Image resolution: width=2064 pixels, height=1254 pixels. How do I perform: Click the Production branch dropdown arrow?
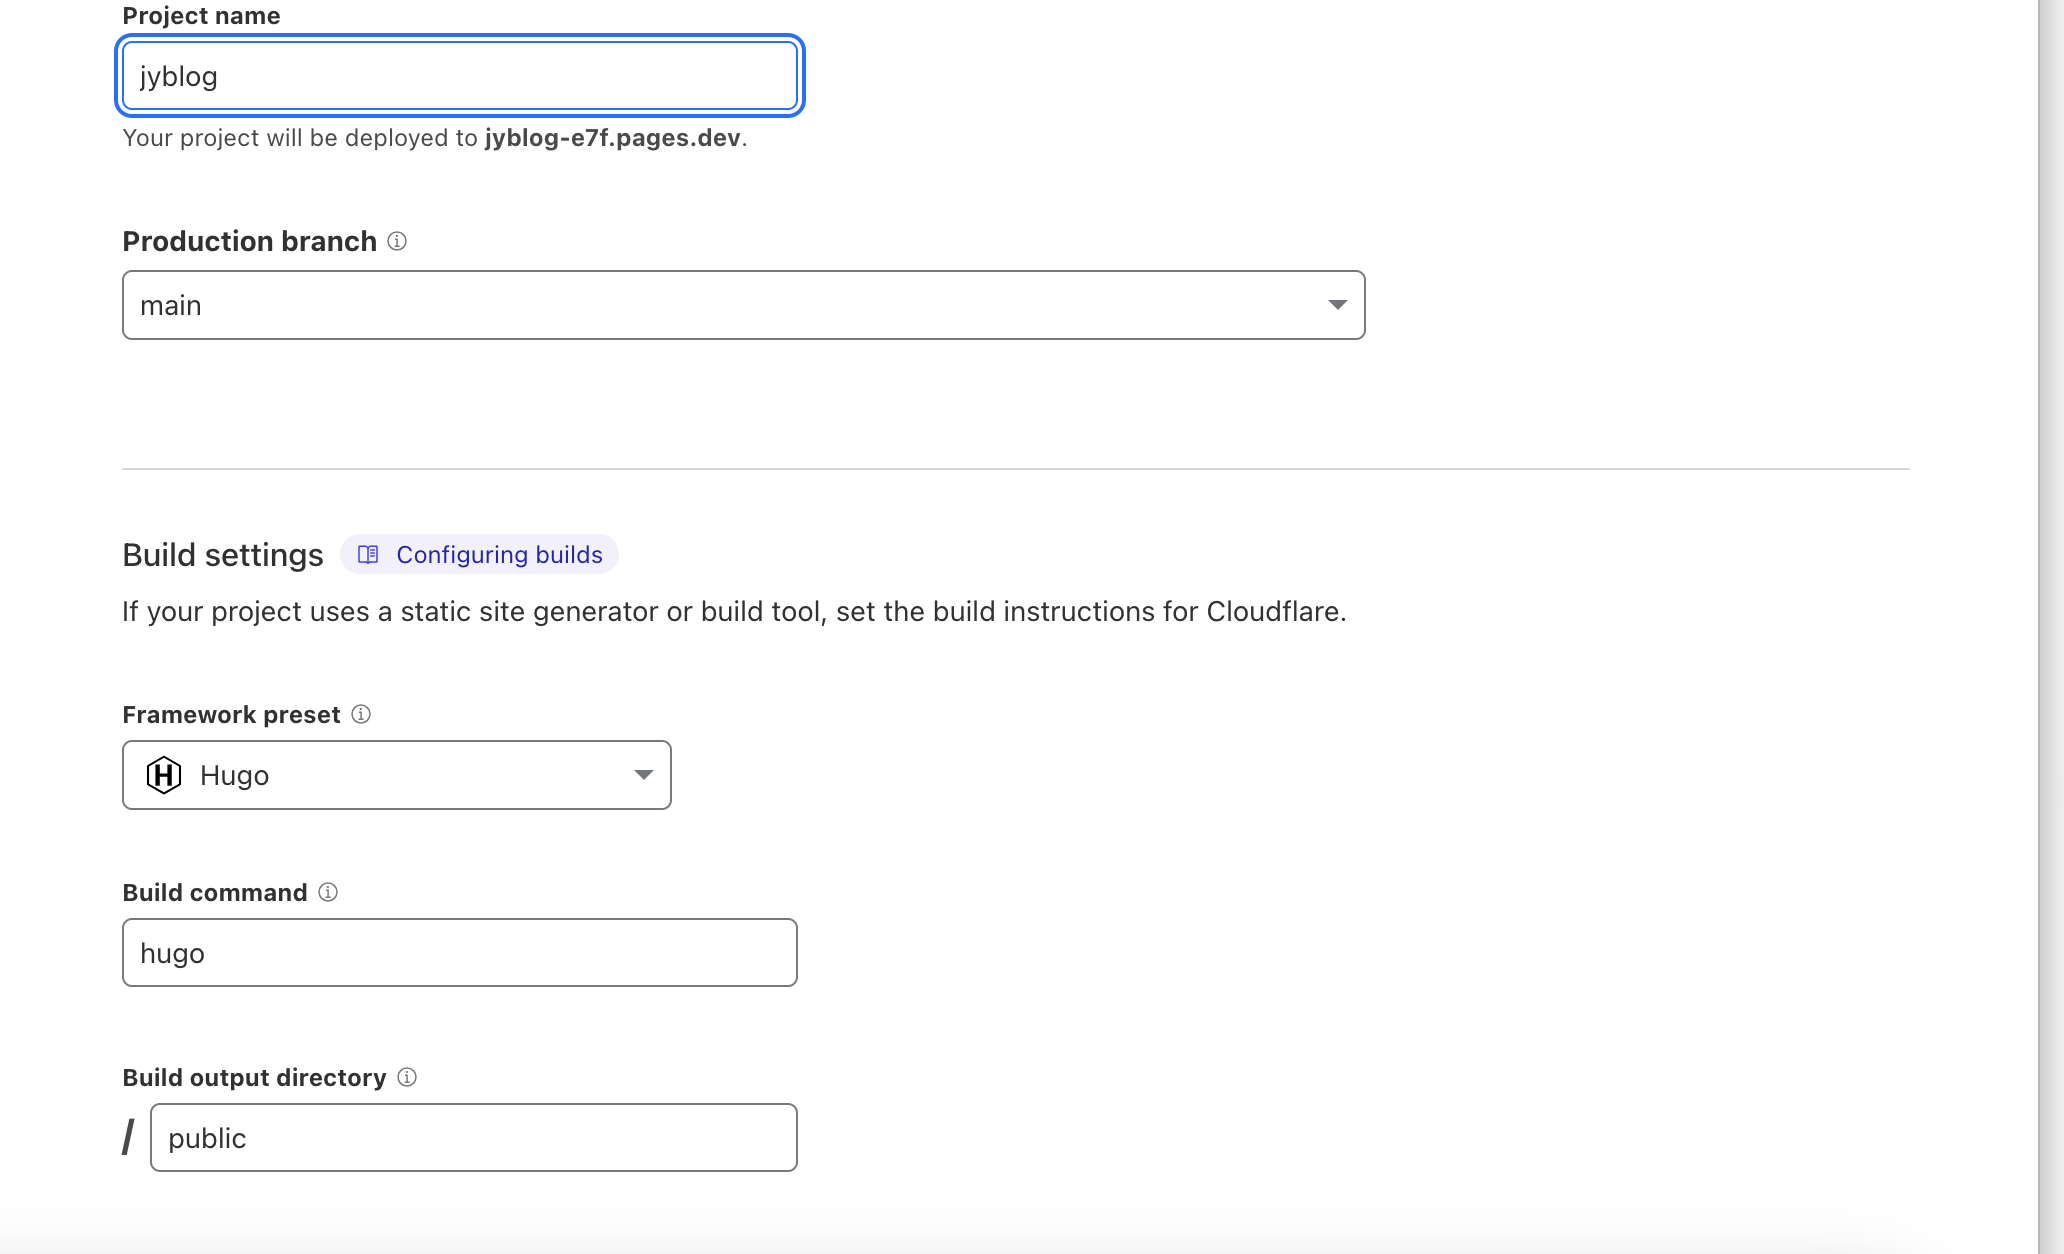coord(1337,305)
